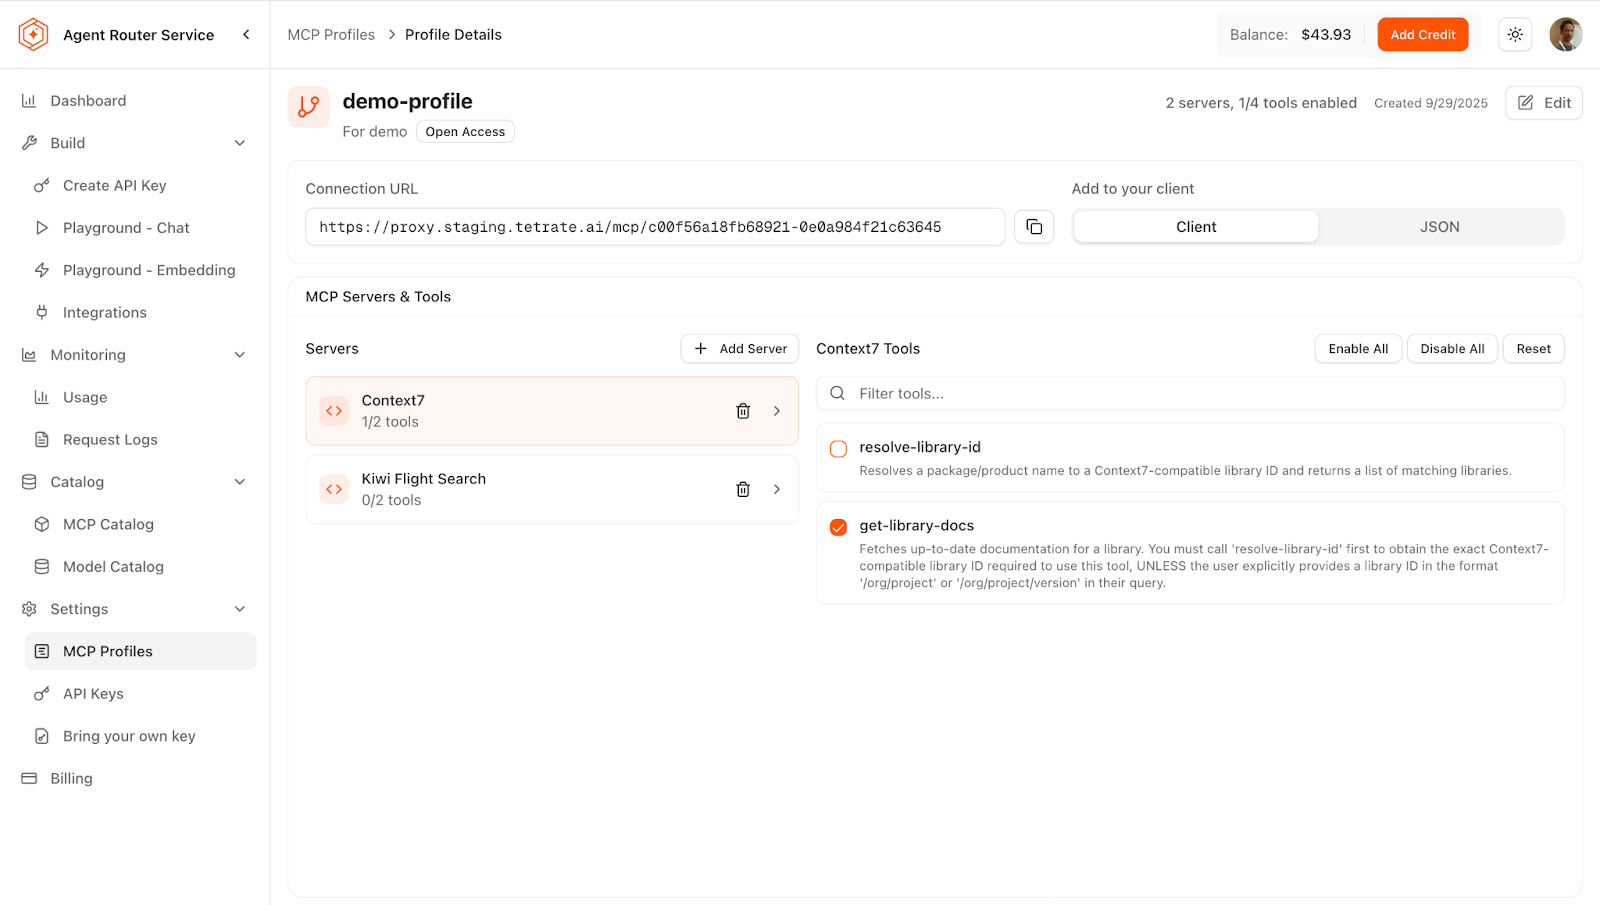
Task: Toggle light/dark theme sun icon
Action: click(x=1515, y=35)
